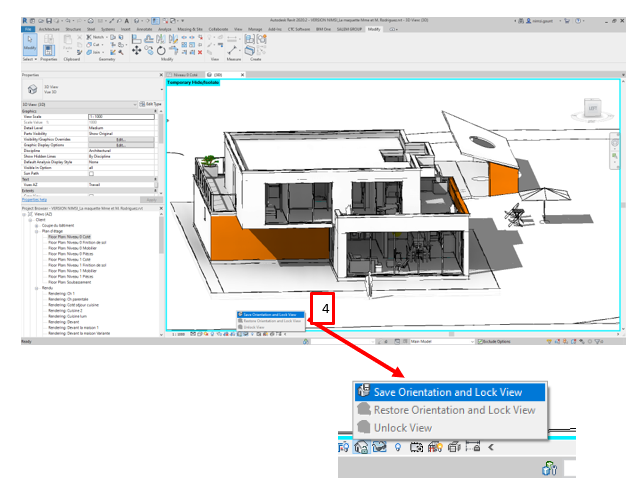Click Edit for Visibility/Graphics Overrides
Image resolution: width=640 pixels, height=503 pixels.
coord(120,139)
